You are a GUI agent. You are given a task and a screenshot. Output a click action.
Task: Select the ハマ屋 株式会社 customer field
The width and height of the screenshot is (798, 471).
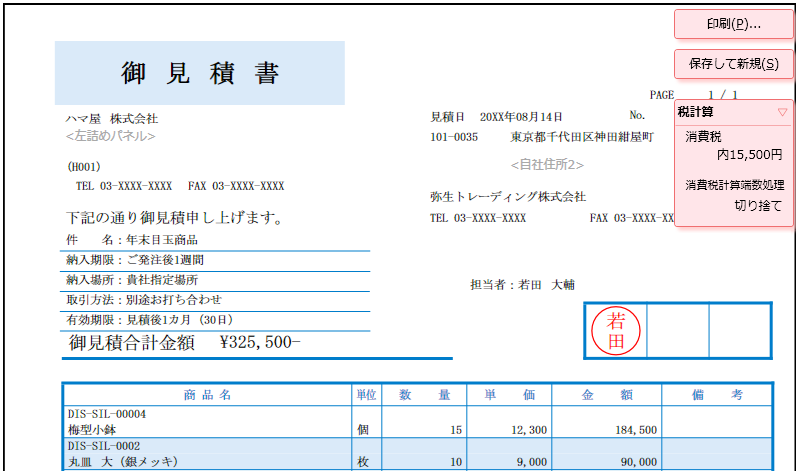(112, 118)
